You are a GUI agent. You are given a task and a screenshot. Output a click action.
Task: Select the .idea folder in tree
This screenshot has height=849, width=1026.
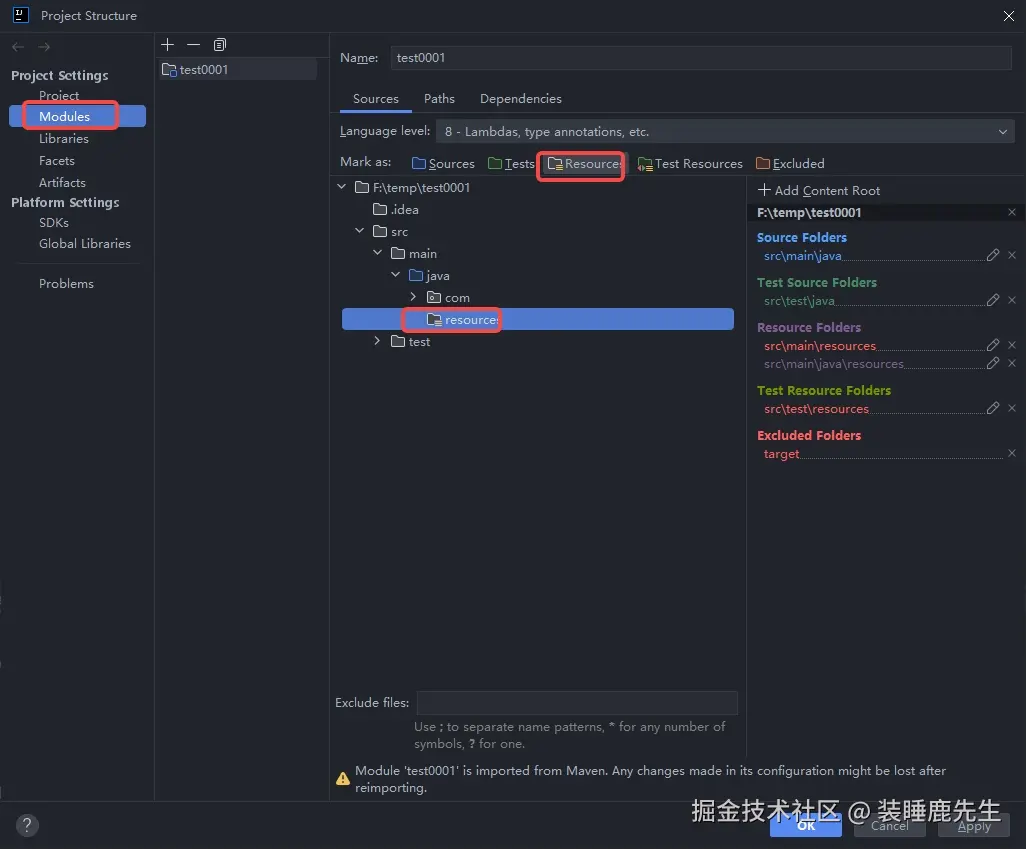(x=396, y=209)
